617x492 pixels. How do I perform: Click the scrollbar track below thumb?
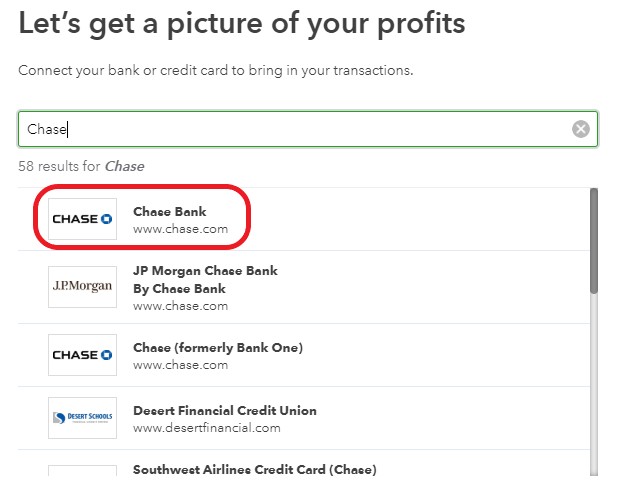coord(594,385)
